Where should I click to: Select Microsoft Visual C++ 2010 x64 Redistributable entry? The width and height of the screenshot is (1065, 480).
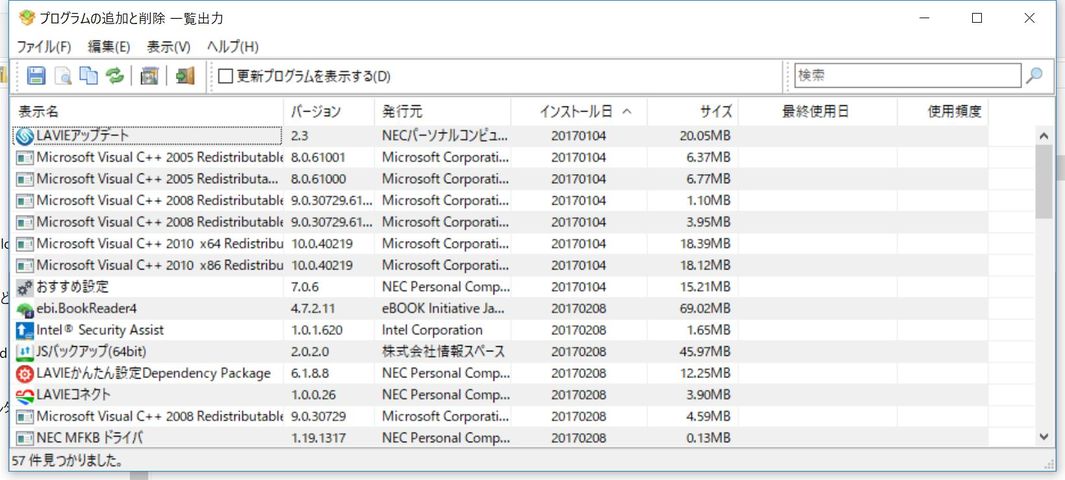[160, 244]
